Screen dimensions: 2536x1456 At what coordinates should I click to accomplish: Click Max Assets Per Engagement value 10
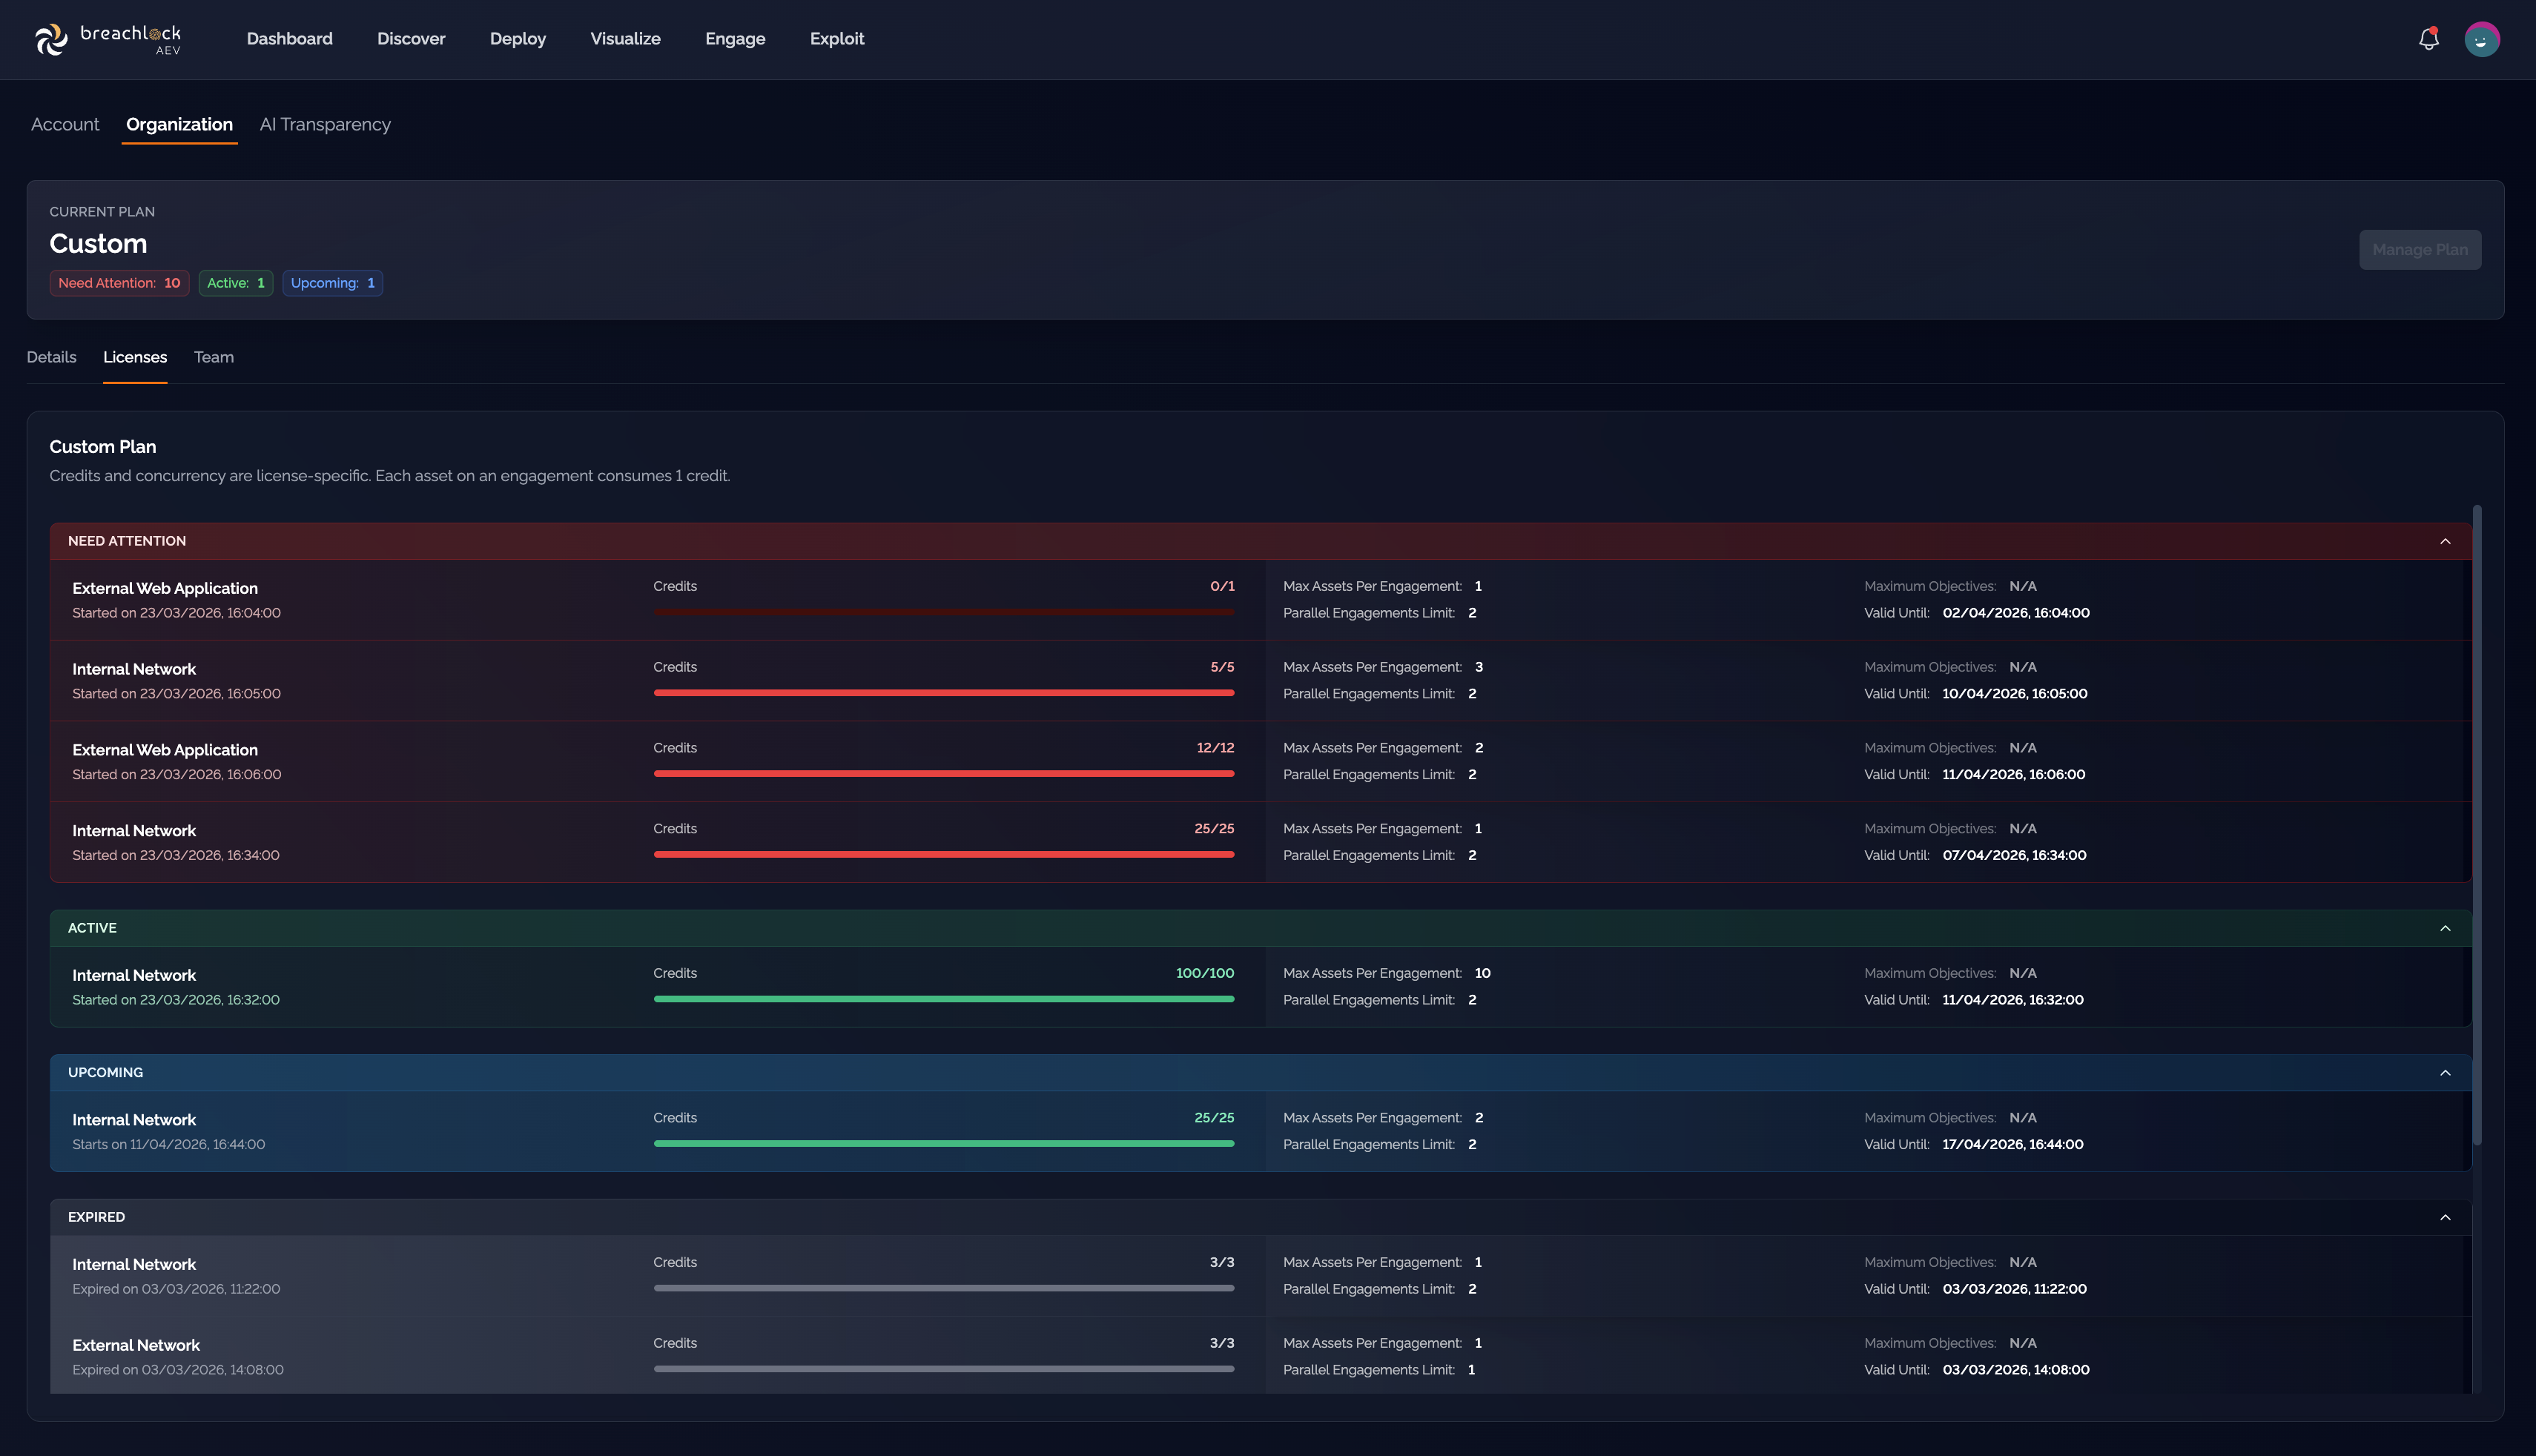1482,974
